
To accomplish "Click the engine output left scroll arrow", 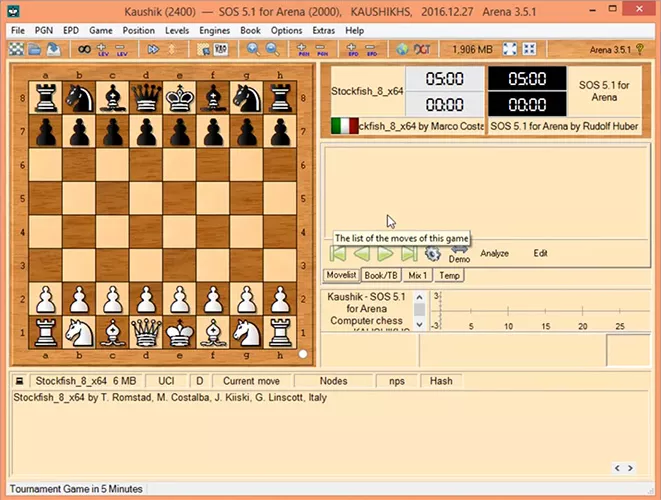I will 617,468.
